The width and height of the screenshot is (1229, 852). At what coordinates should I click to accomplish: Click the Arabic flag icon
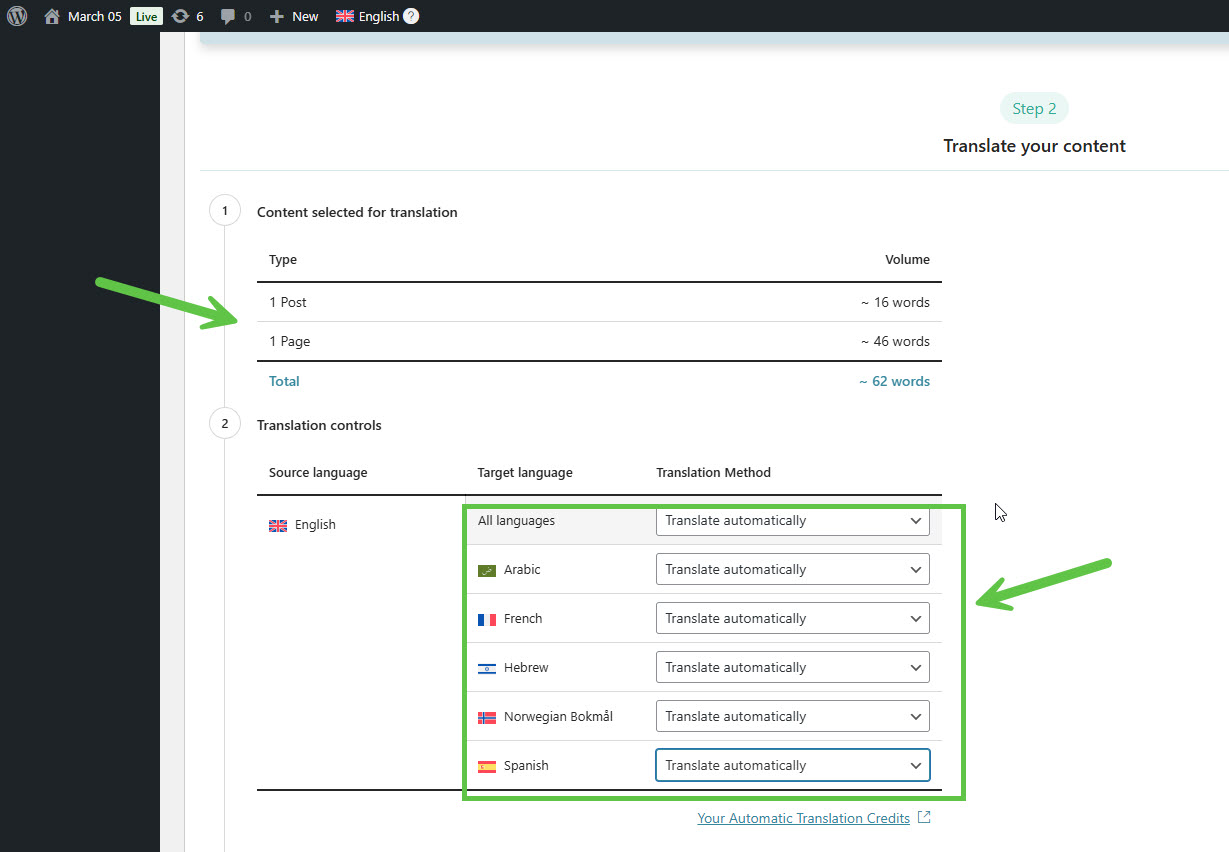coord(487,570)
